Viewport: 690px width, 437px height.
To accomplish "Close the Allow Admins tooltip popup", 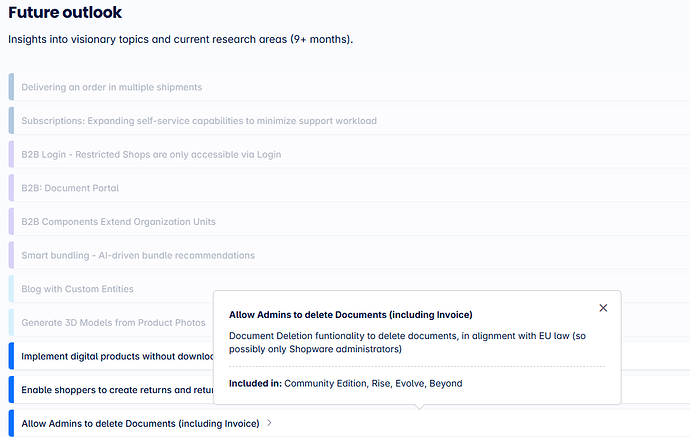I will [x=603, y=309].
